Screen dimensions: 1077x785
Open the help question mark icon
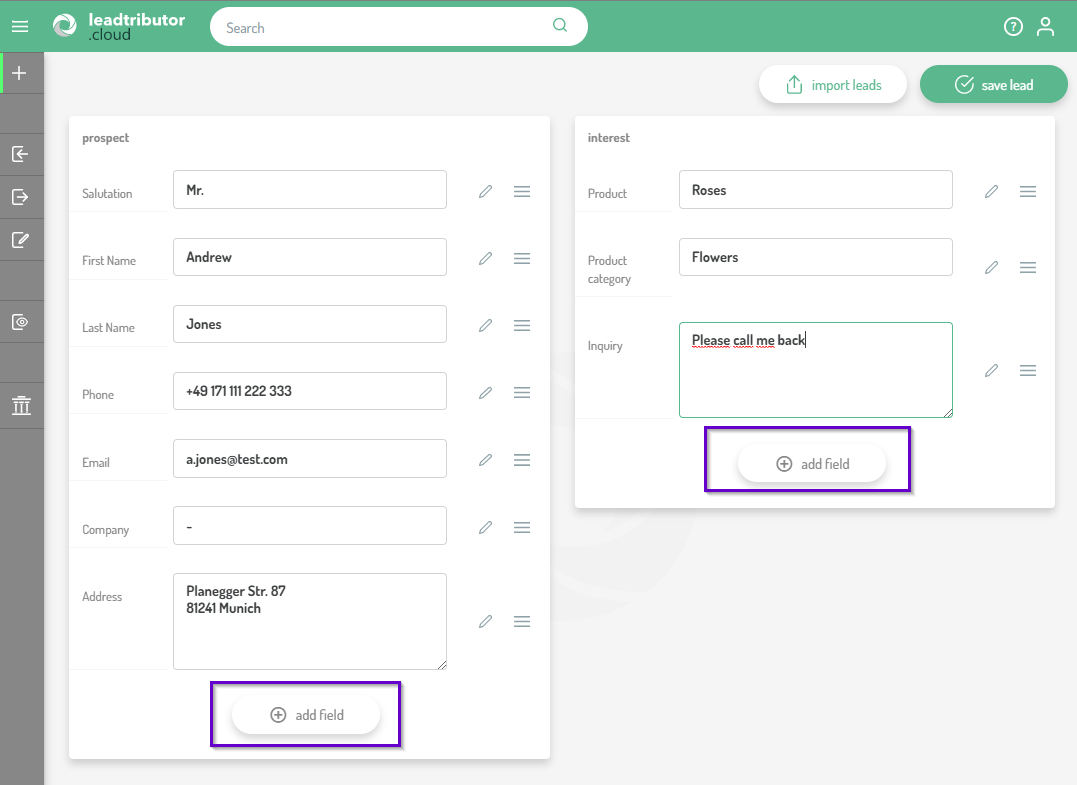point(1013,27)
